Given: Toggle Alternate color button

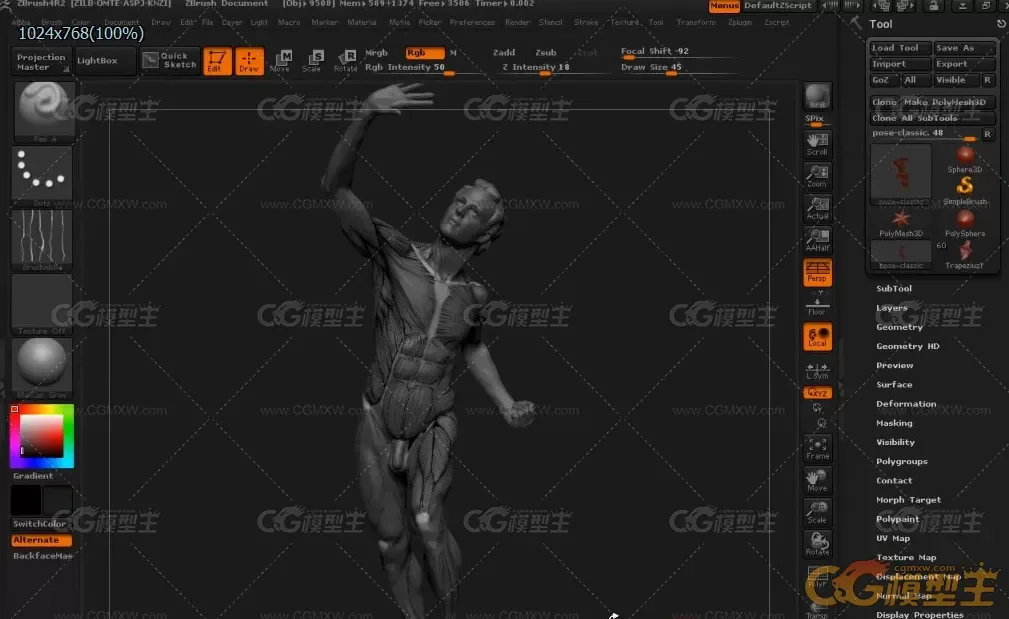Looking at the screenshot, I should coord(42,540).
